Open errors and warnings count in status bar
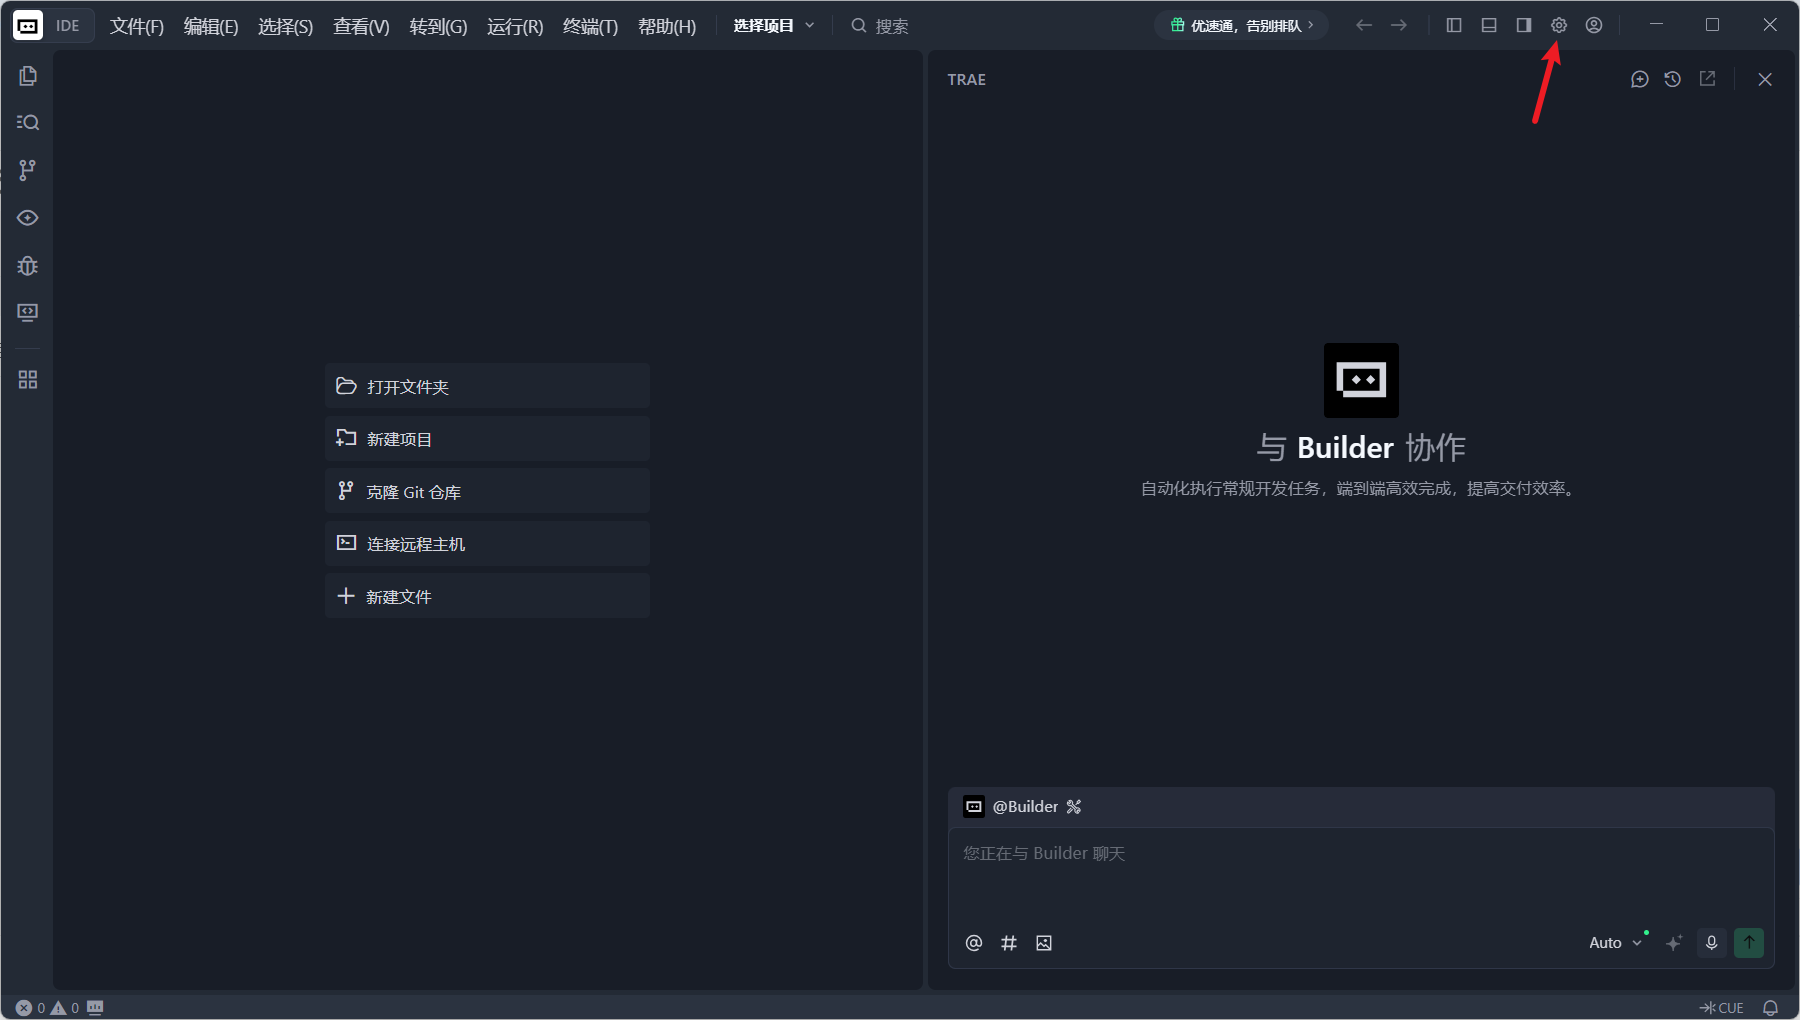This screenshot has height=1020, width=1800. [x=47, y=1008]
